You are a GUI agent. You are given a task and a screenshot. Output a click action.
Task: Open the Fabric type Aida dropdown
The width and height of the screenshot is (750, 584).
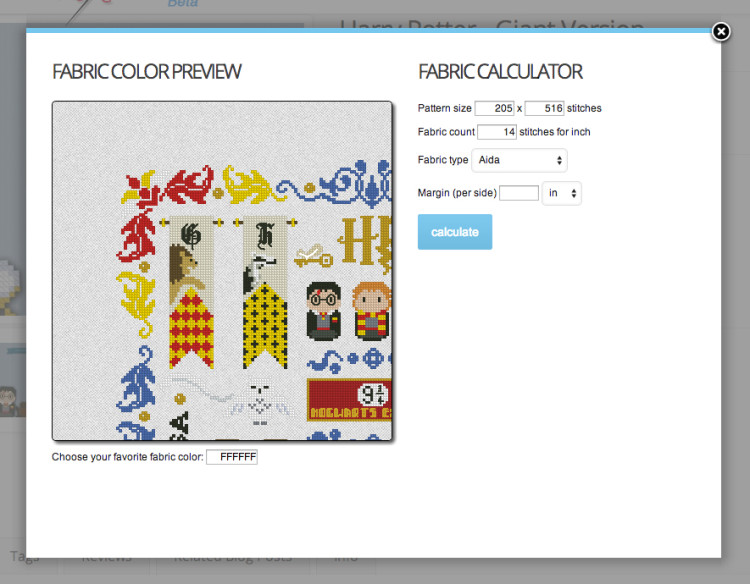coord(519,160)
